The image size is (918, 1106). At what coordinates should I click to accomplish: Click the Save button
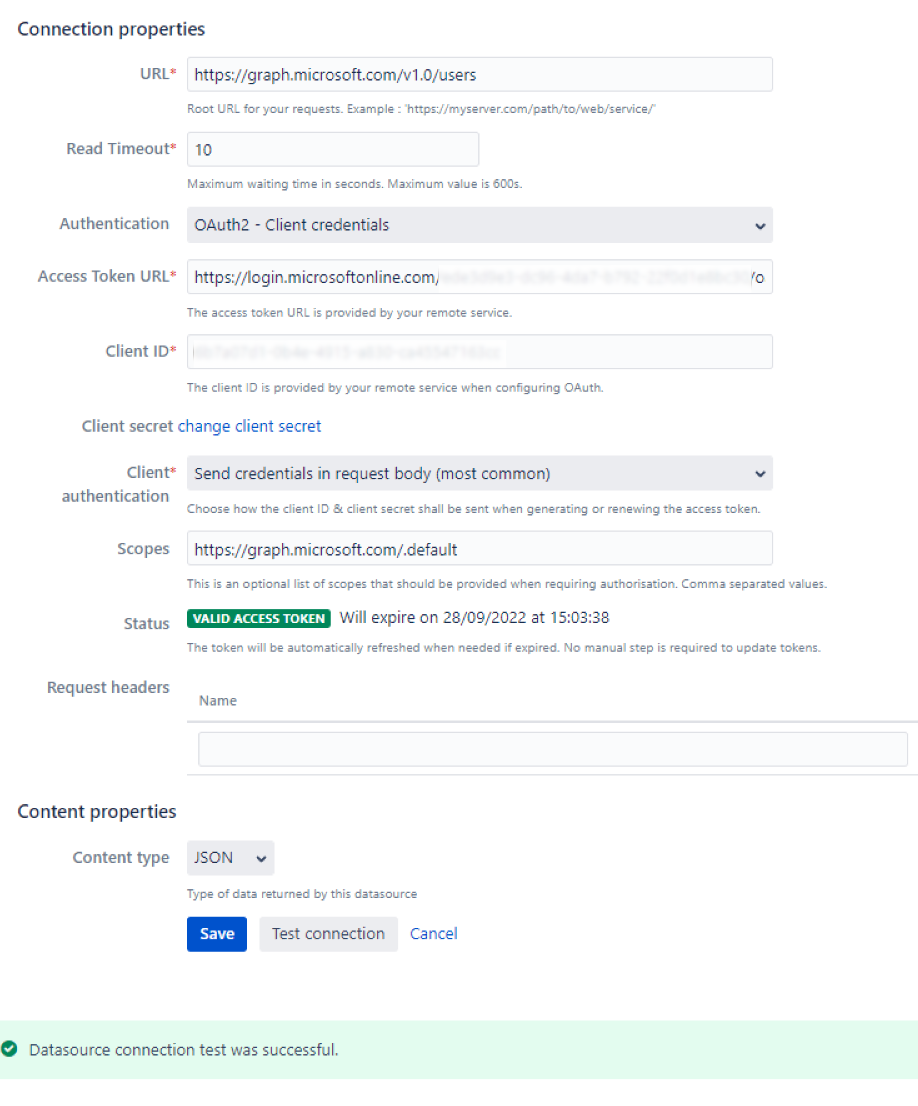tap(216, 934)
